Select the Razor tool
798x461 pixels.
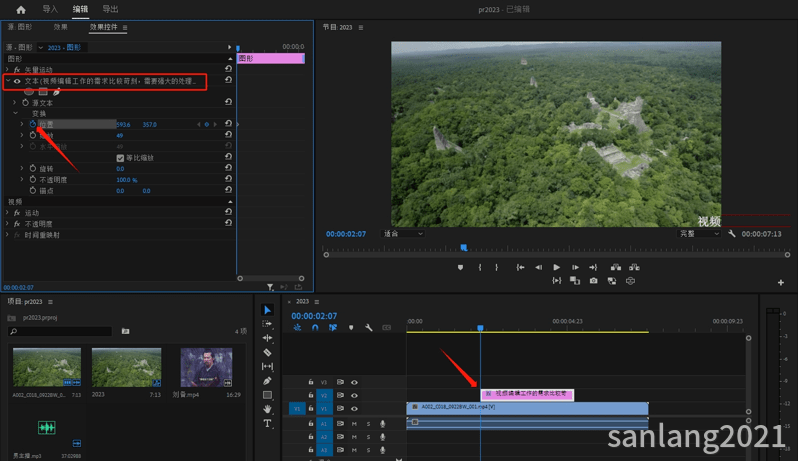(267, 352)
